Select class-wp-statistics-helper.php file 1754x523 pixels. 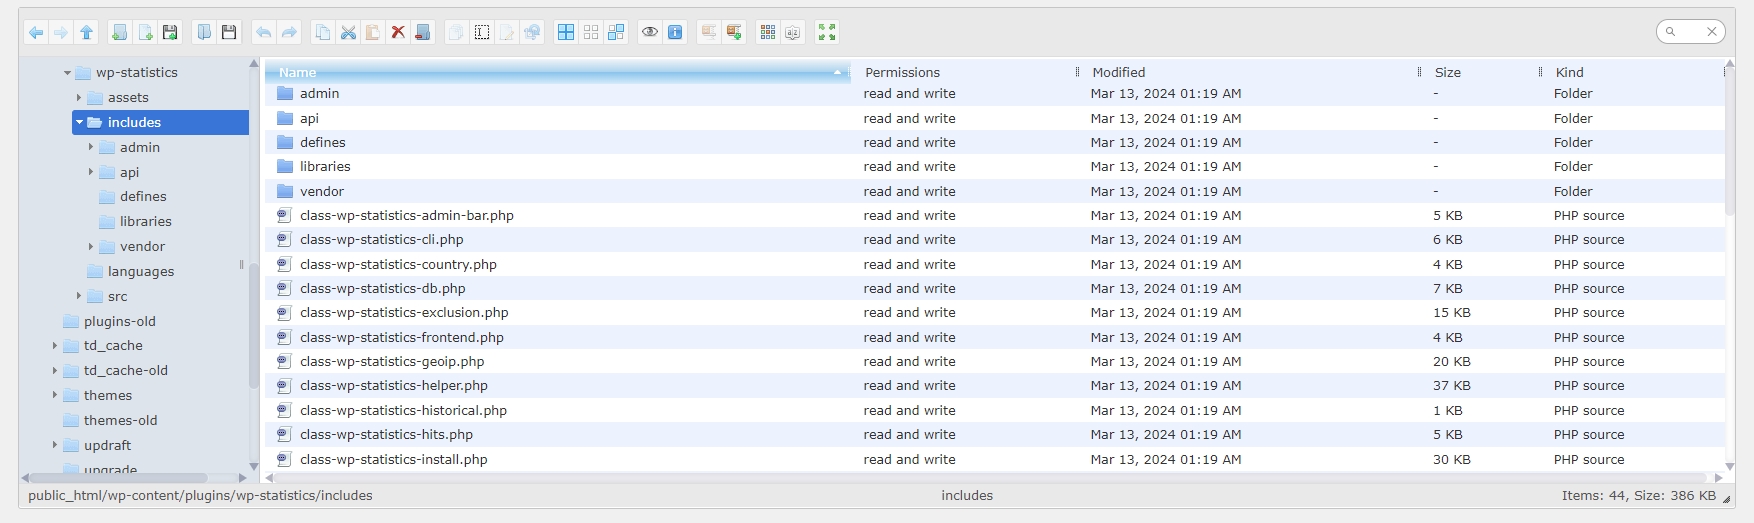[x=995, y=386]
